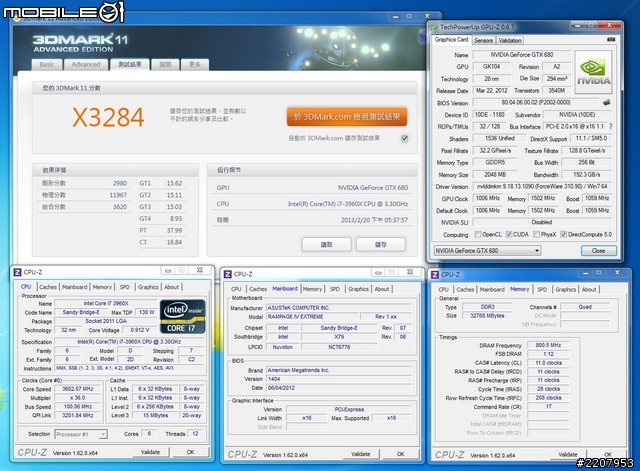Open About tab in processor CPU-Z window

[x=171, y=287]
